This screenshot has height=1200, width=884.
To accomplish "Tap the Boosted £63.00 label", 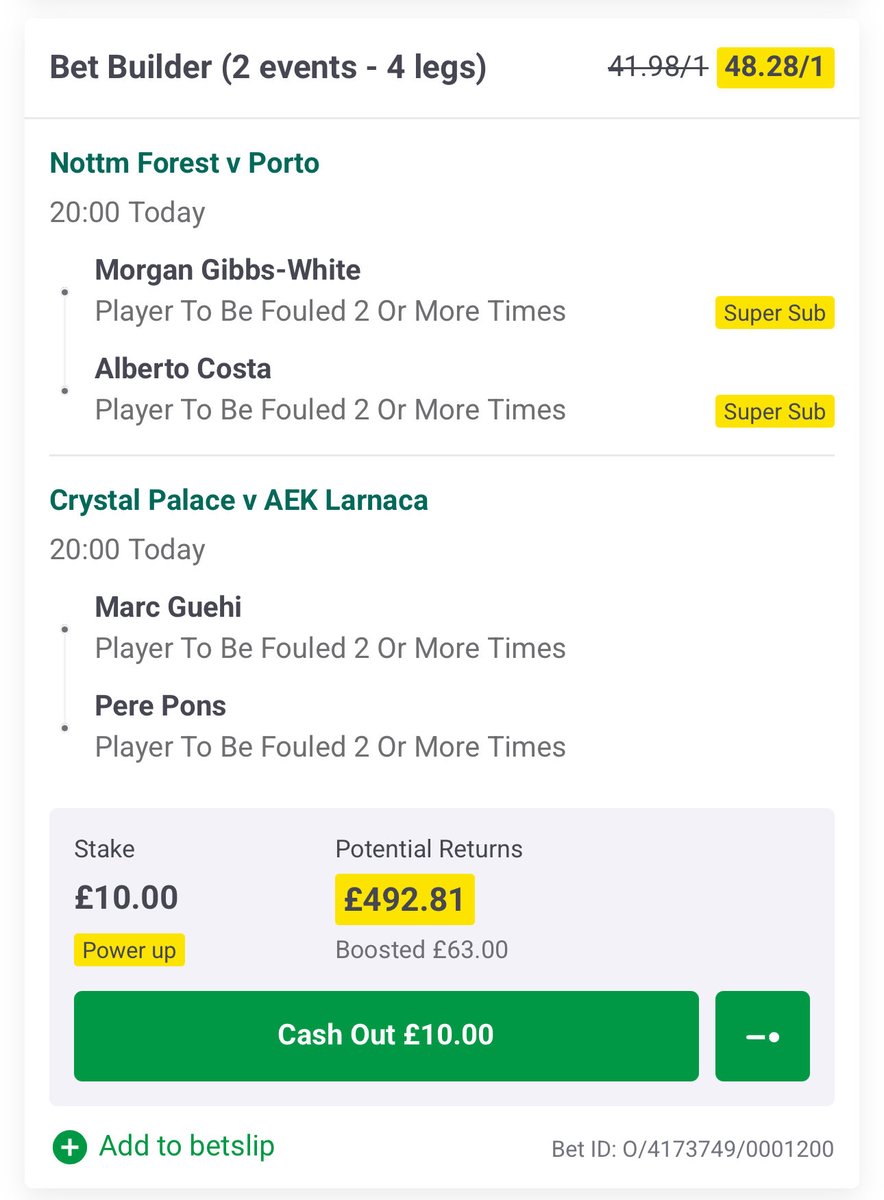I will [x=422, y=949].
